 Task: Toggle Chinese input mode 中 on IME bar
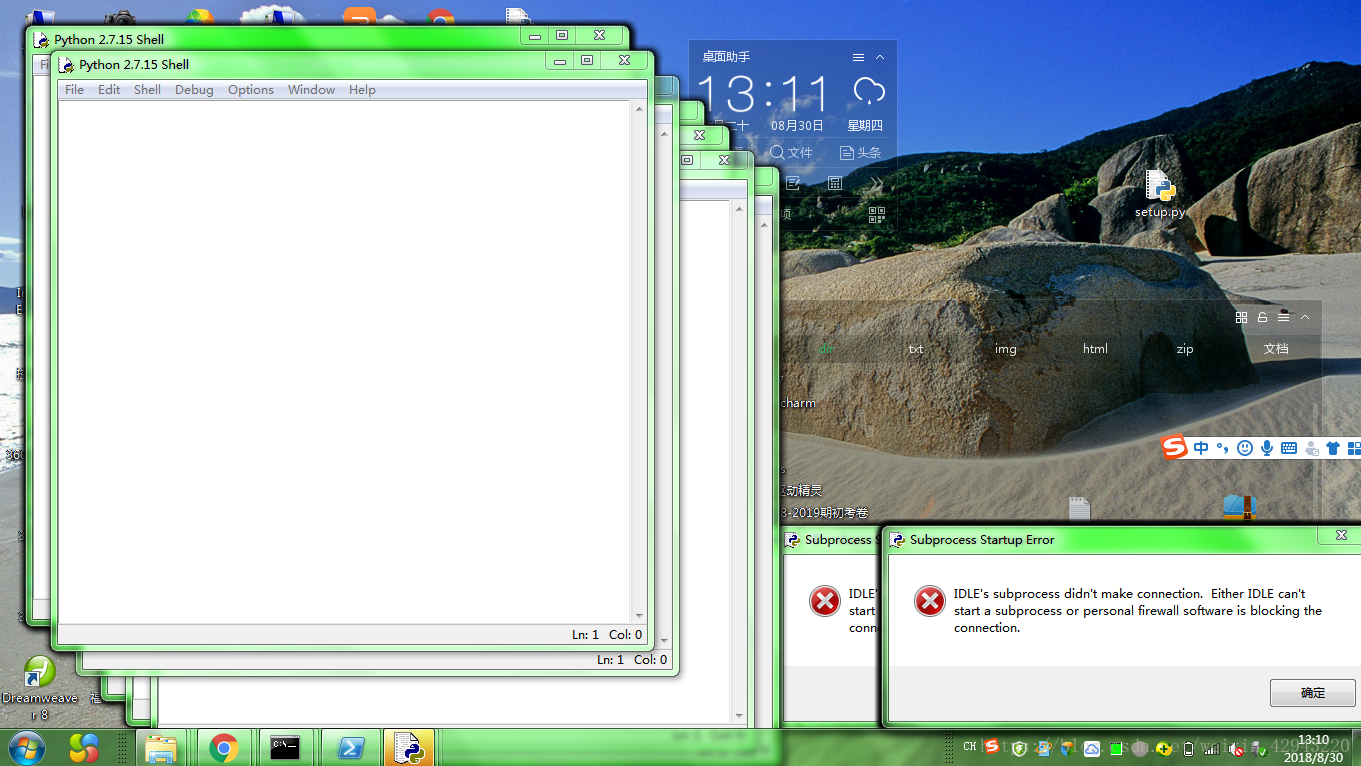tap(1201, 448)
